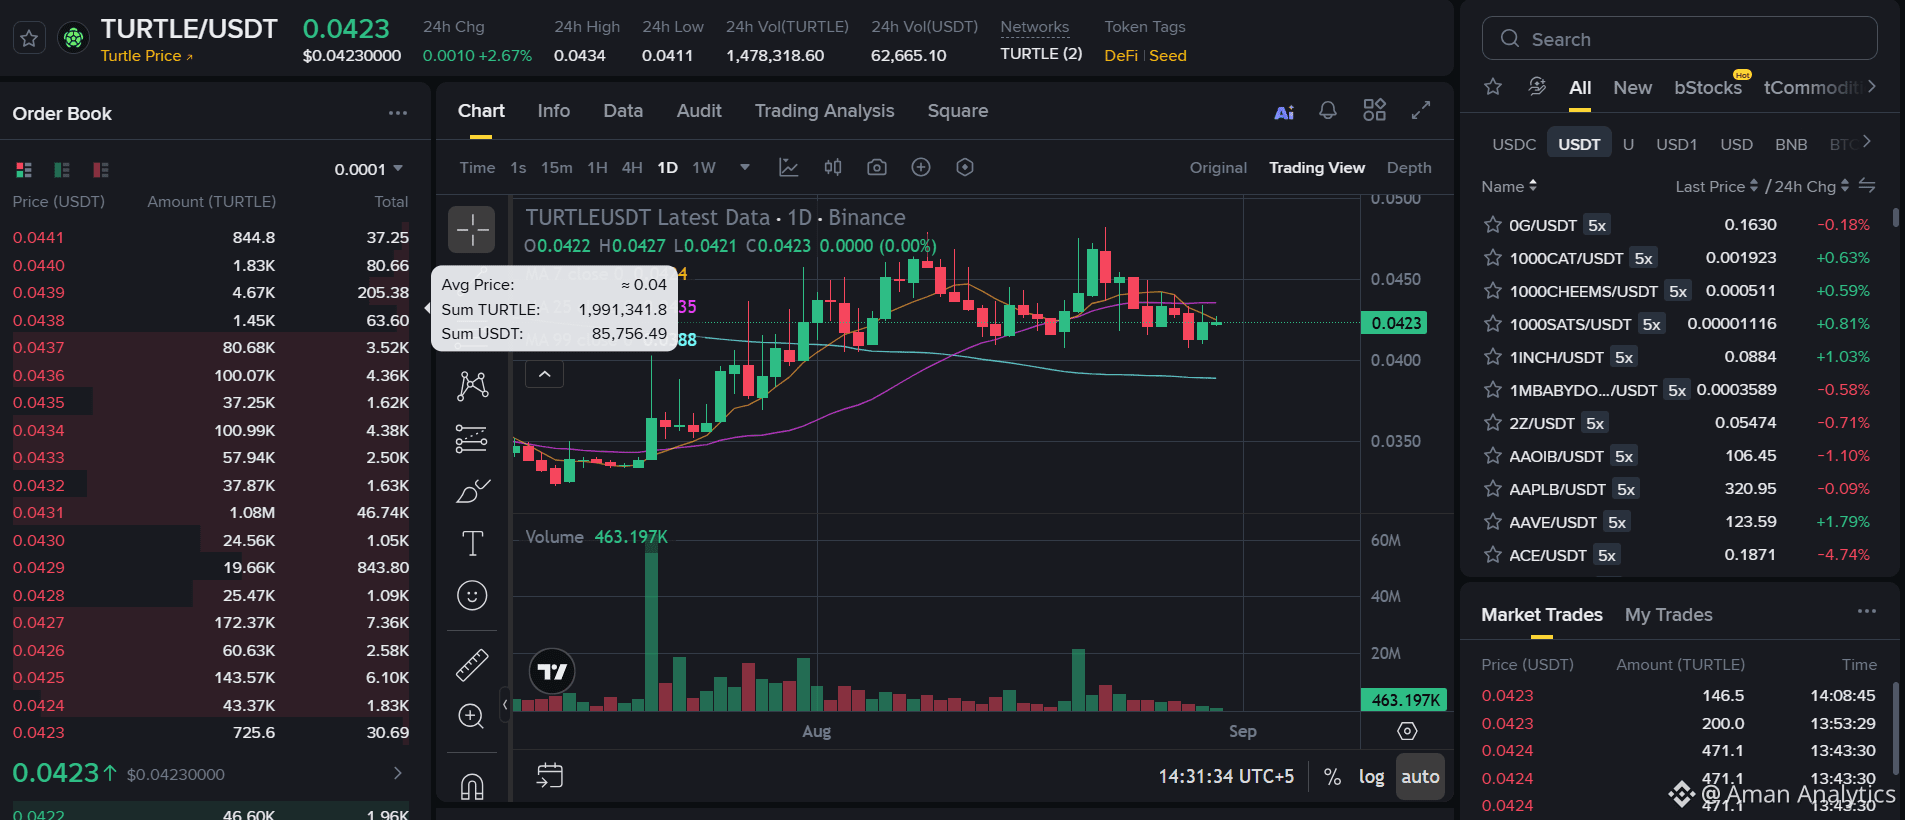
Task: Click the TradingView logo badge
Action: pyautogui.click(x=552, y=671)
